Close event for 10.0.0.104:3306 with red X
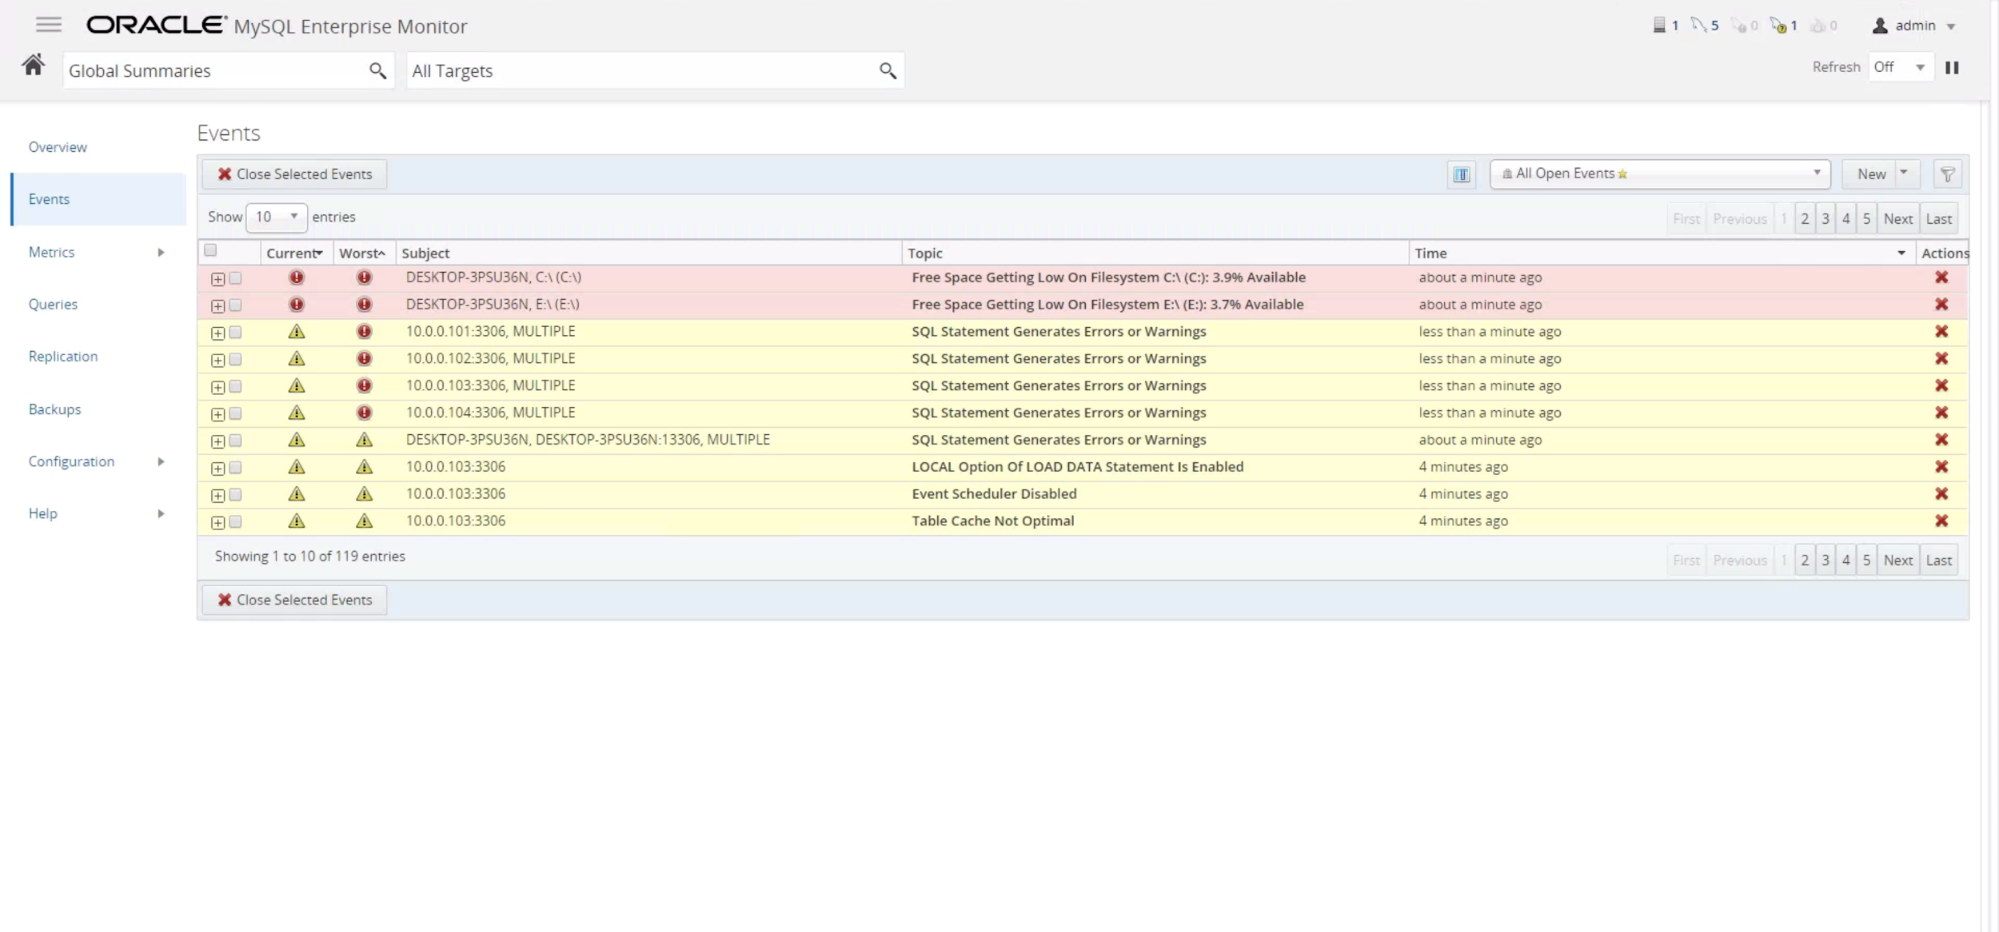 point(1941,413)
